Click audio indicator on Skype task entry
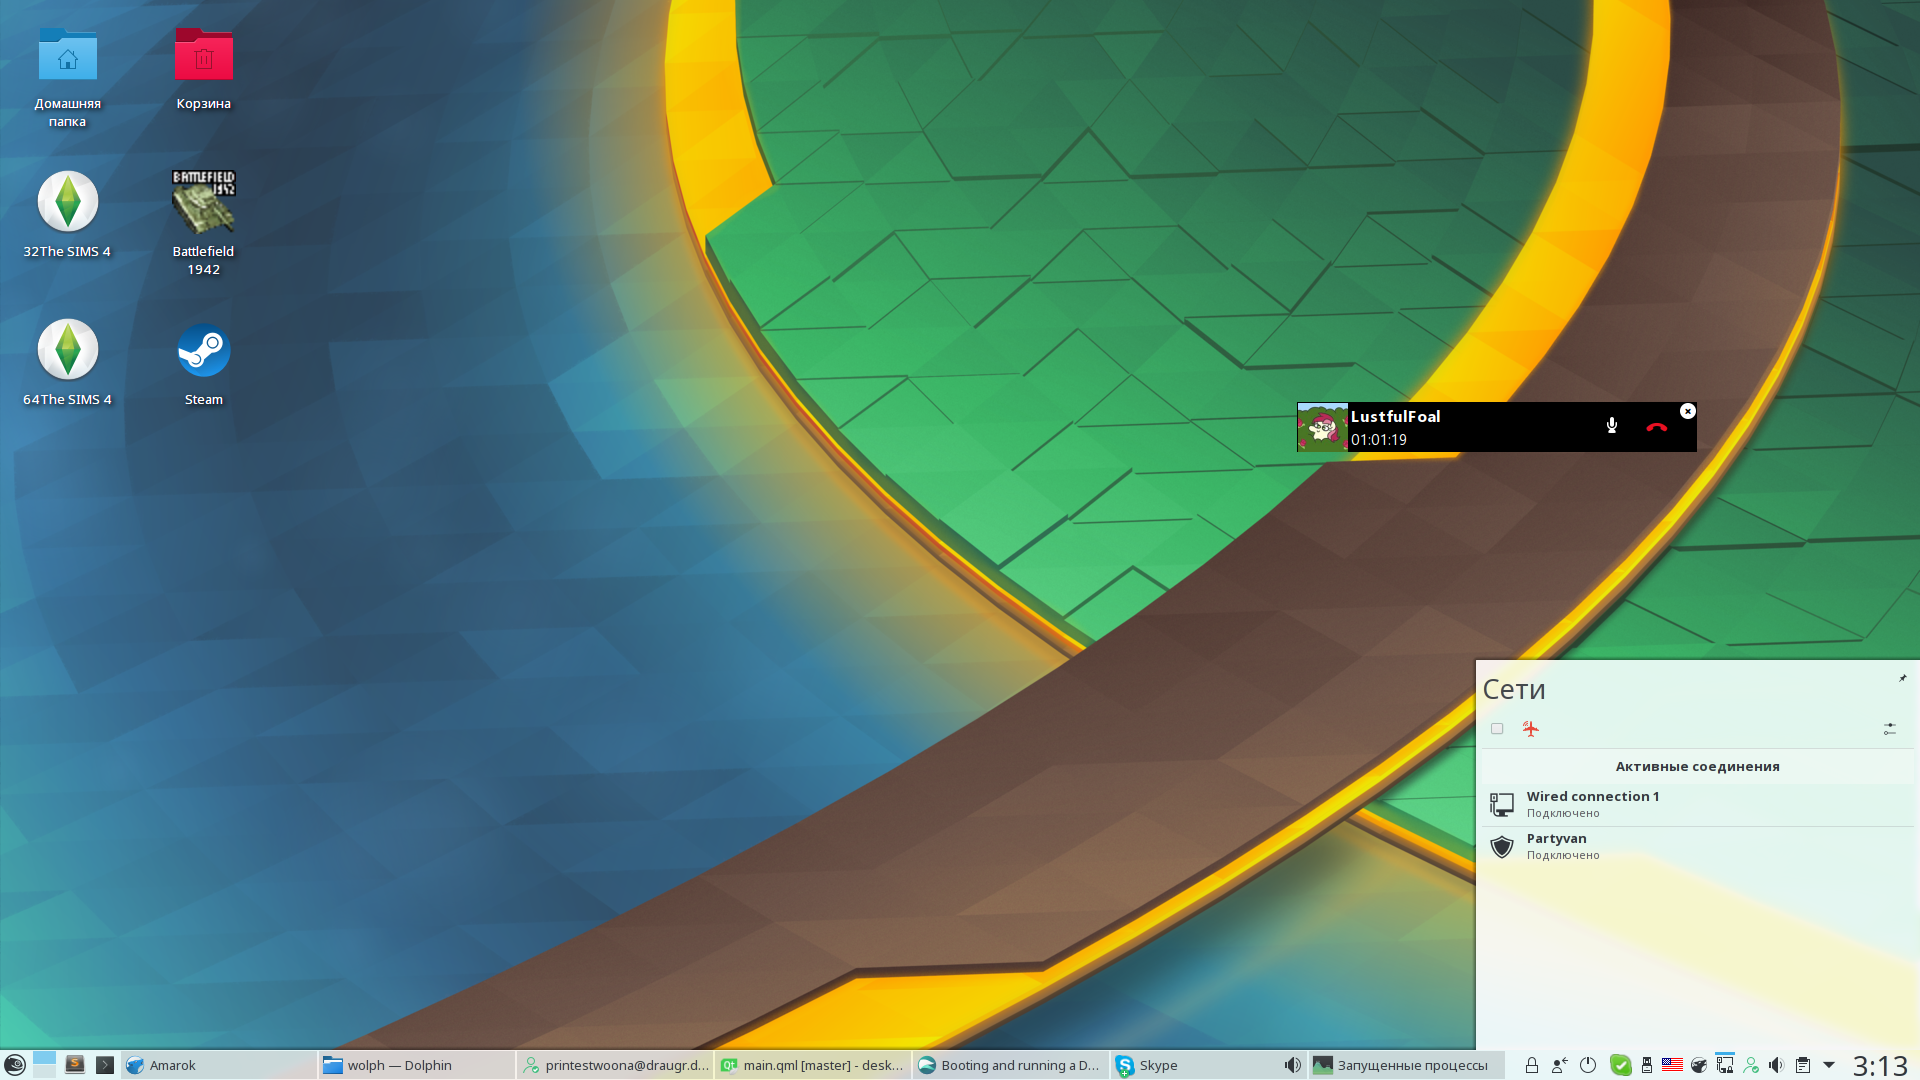The image size is (1920, 1080). 1293,1065
